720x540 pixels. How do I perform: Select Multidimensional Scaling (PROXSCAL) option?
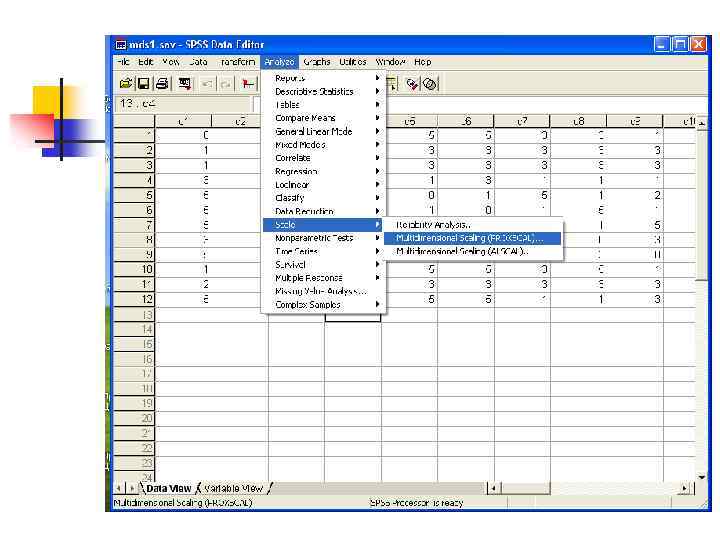[473, 238]
